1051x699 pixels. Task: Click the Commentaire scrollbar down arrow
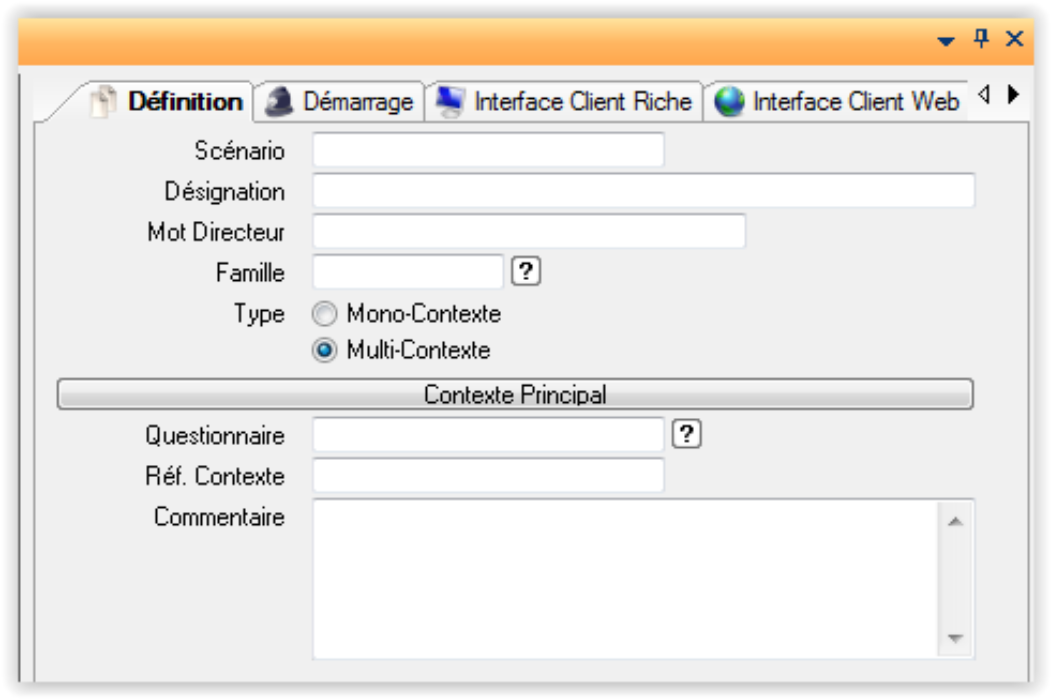(x=954, y=638)
